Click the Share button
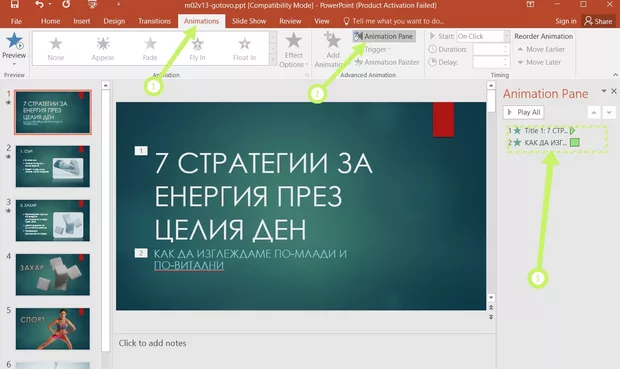The height and width of the screenshot is (369, 620). 598,21
